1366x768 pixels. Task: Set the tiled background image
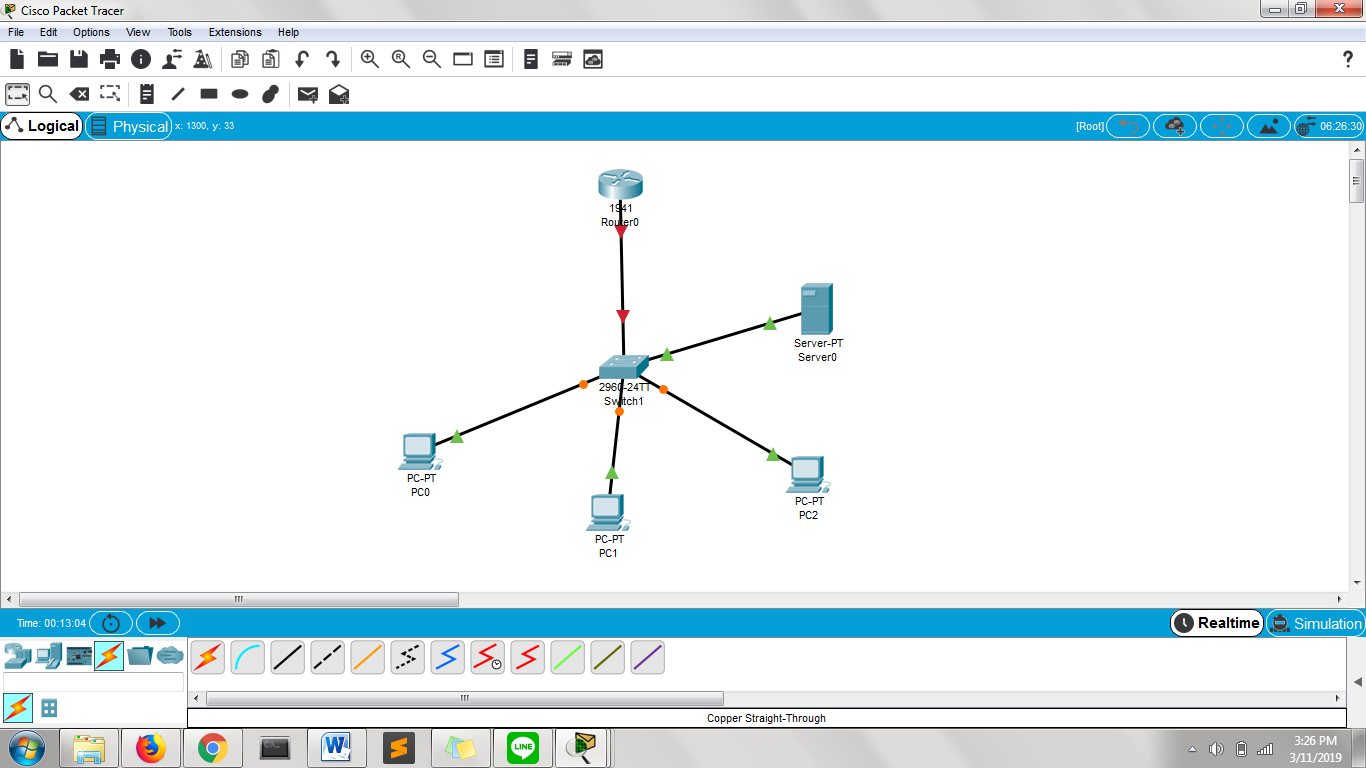click(1269, 126)
